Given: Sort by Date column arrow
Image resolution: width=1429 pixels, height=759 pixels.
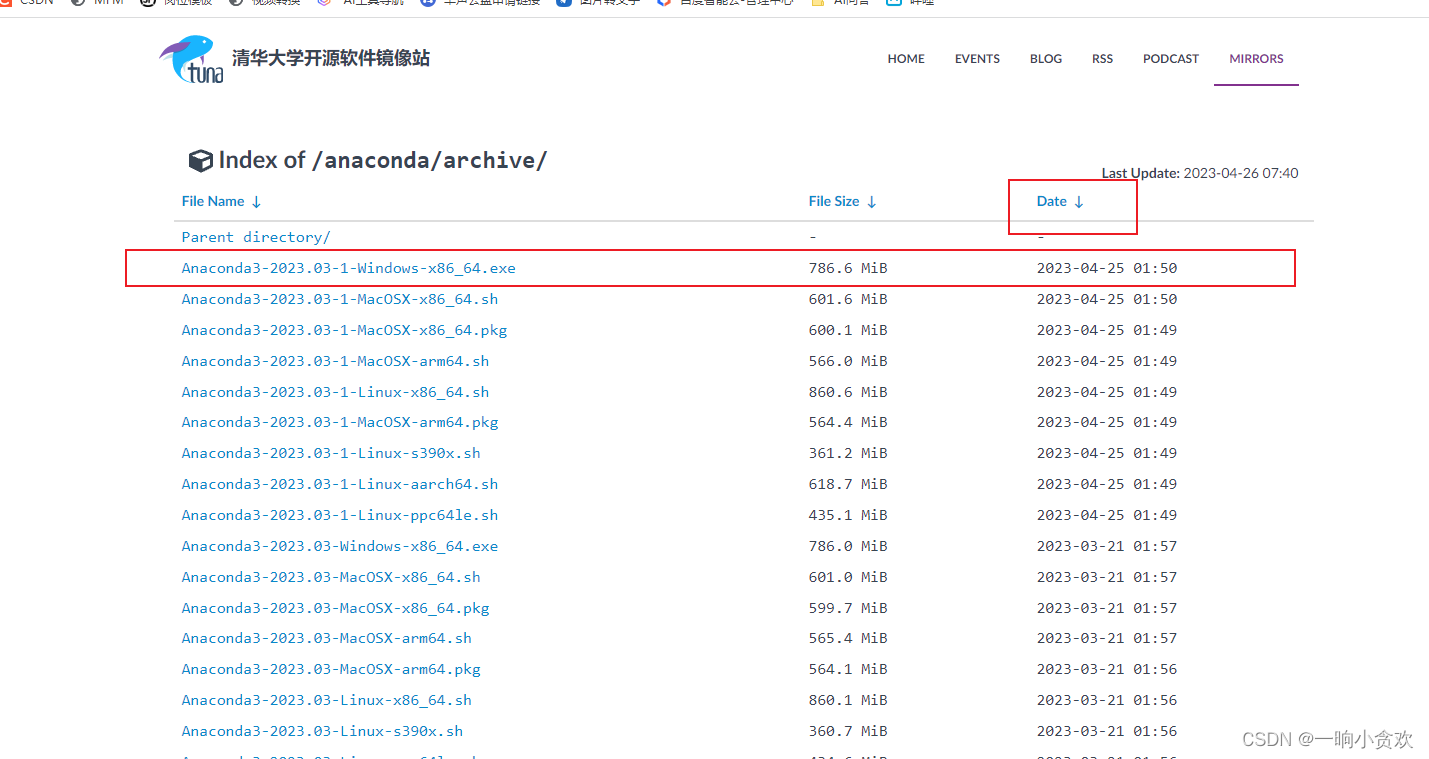Looking at the screenshot, I should click(1078, 202).
